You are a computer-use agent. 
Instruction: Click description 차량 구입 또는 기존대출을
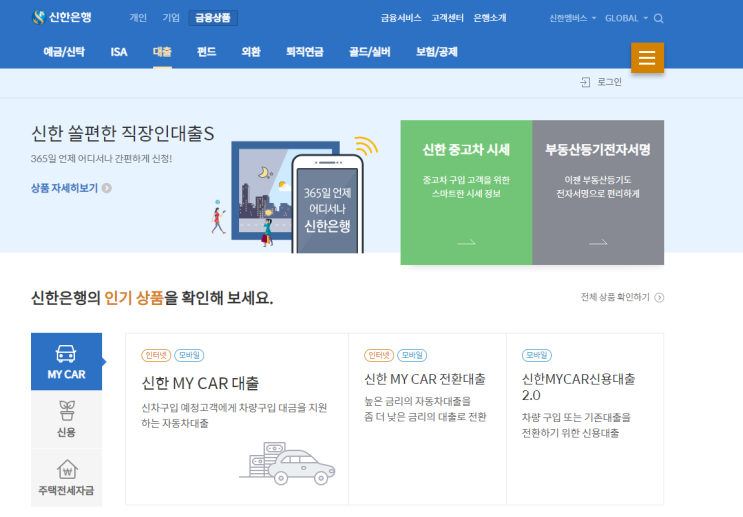pyautogui.click(x=576, y=417)
